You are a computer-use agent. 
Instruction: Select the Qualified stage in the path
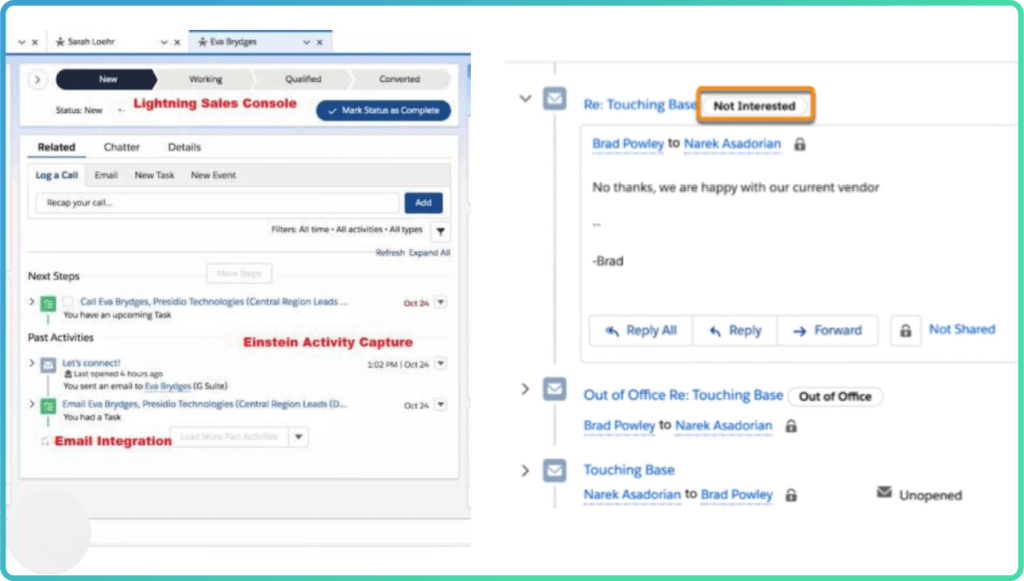303,79
